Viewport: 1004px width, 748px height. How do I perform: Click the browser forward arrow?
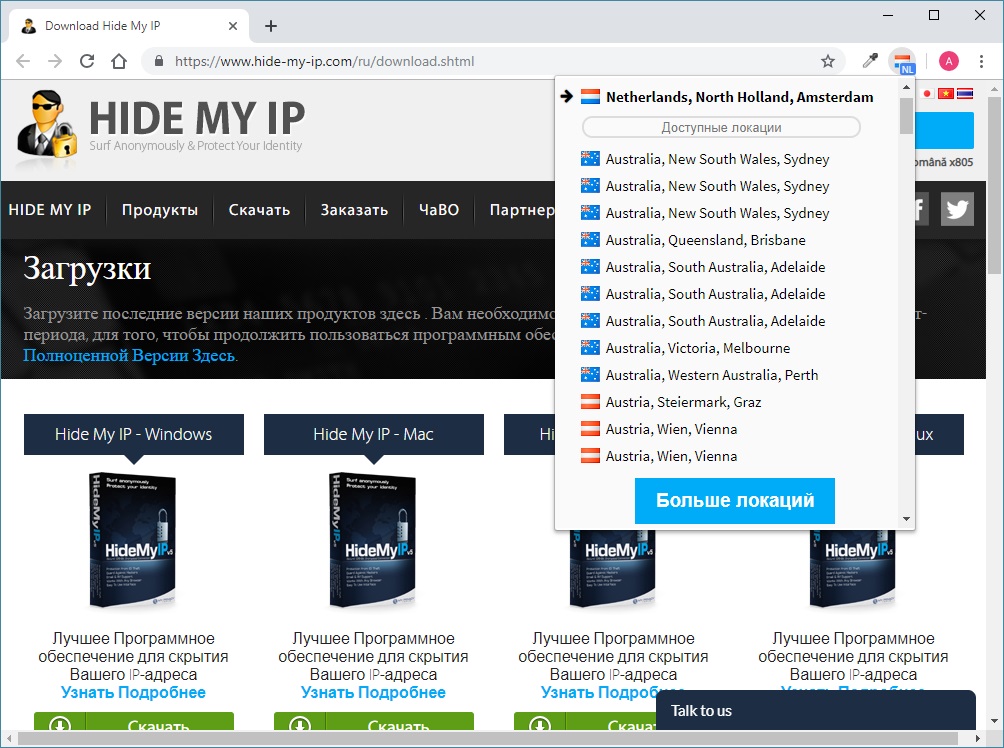coord(55,61)
